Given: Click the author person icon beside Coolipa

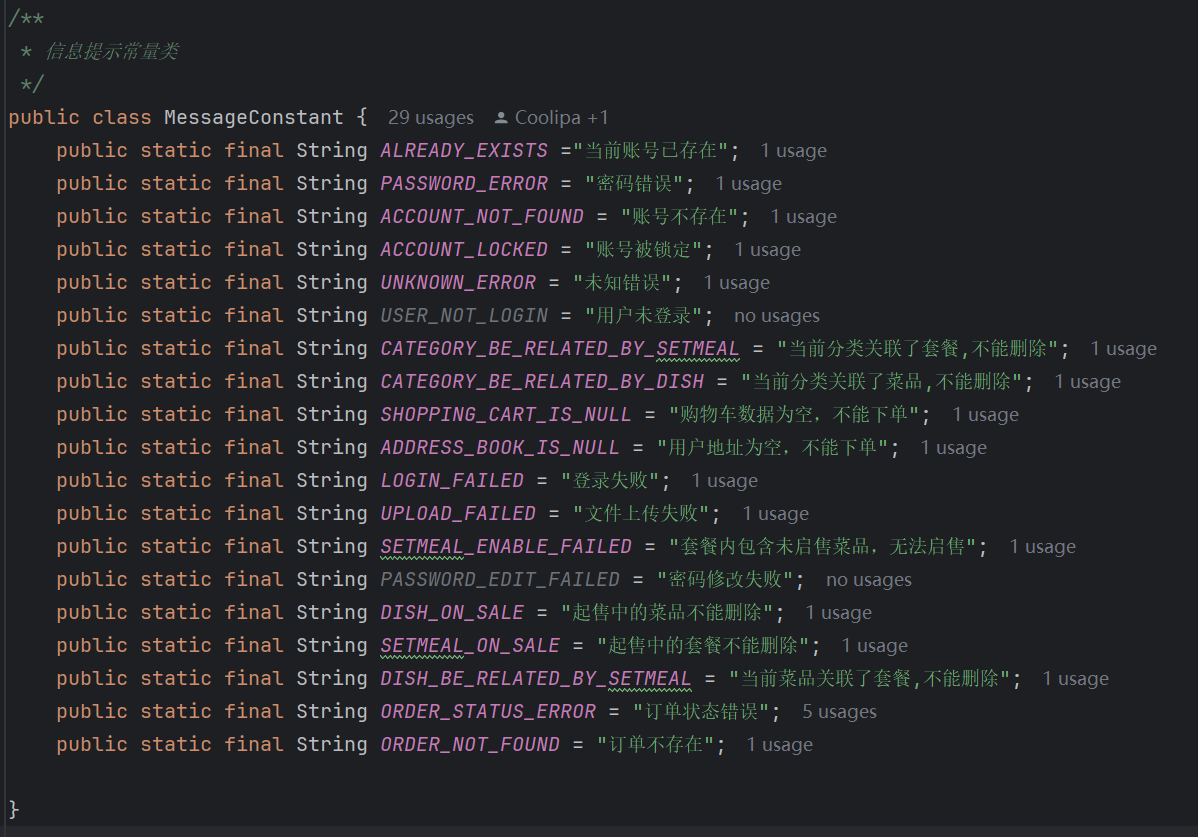Looking at the screenshot, I should [501, 118].
